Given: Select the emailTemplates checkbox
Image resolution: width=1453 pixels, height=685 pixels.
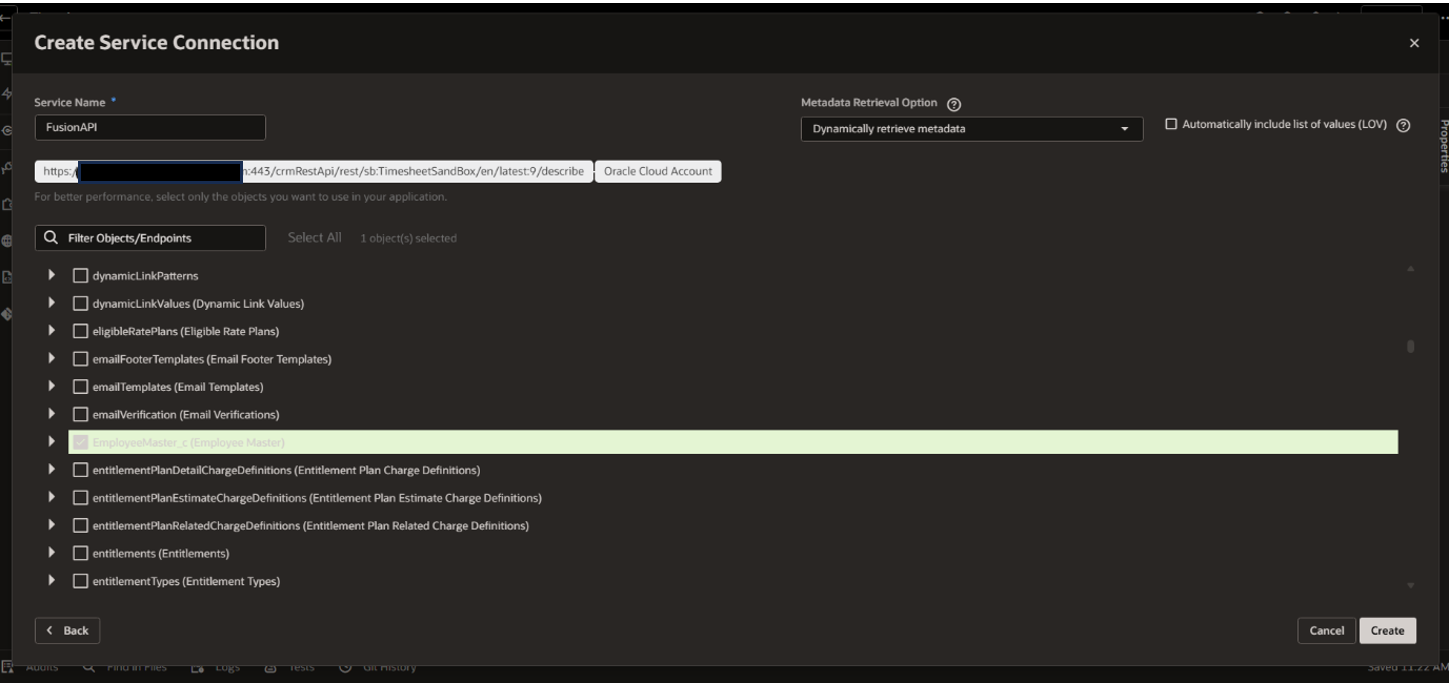Looking at the screenshot, I should click(x=81, y=387).
